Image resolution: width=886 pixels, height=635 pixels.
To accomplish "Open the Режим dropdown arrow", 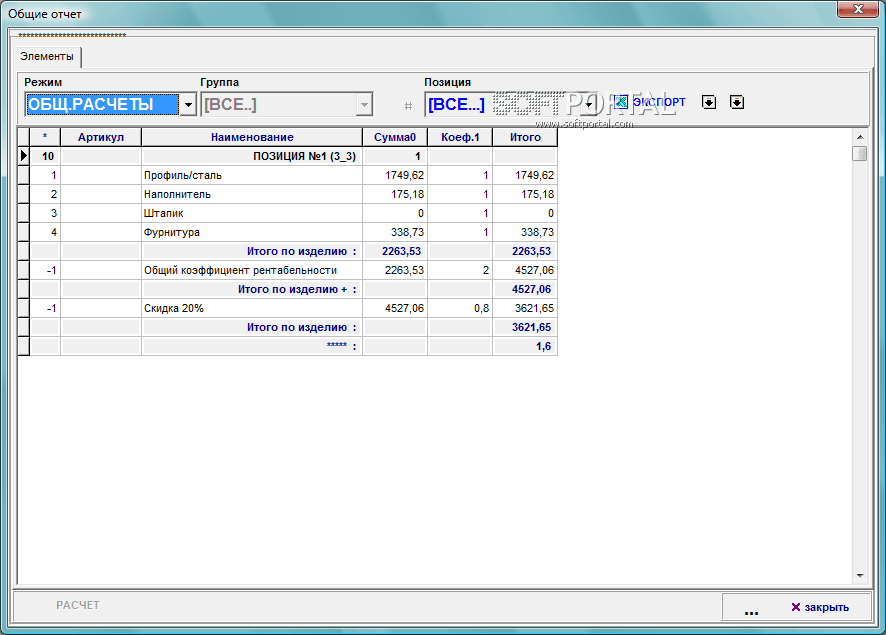I will coord(188,105).
